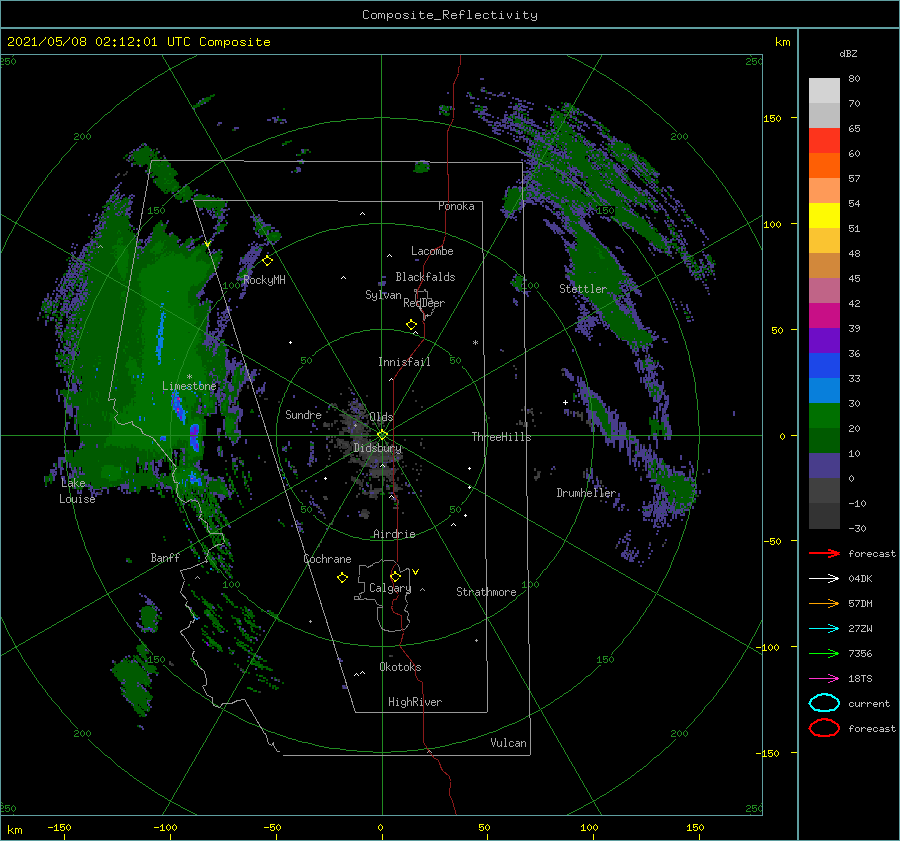This screenshot has width=900, height=841.
Task: Click the Lake Louise label
Action: point(77,491)
